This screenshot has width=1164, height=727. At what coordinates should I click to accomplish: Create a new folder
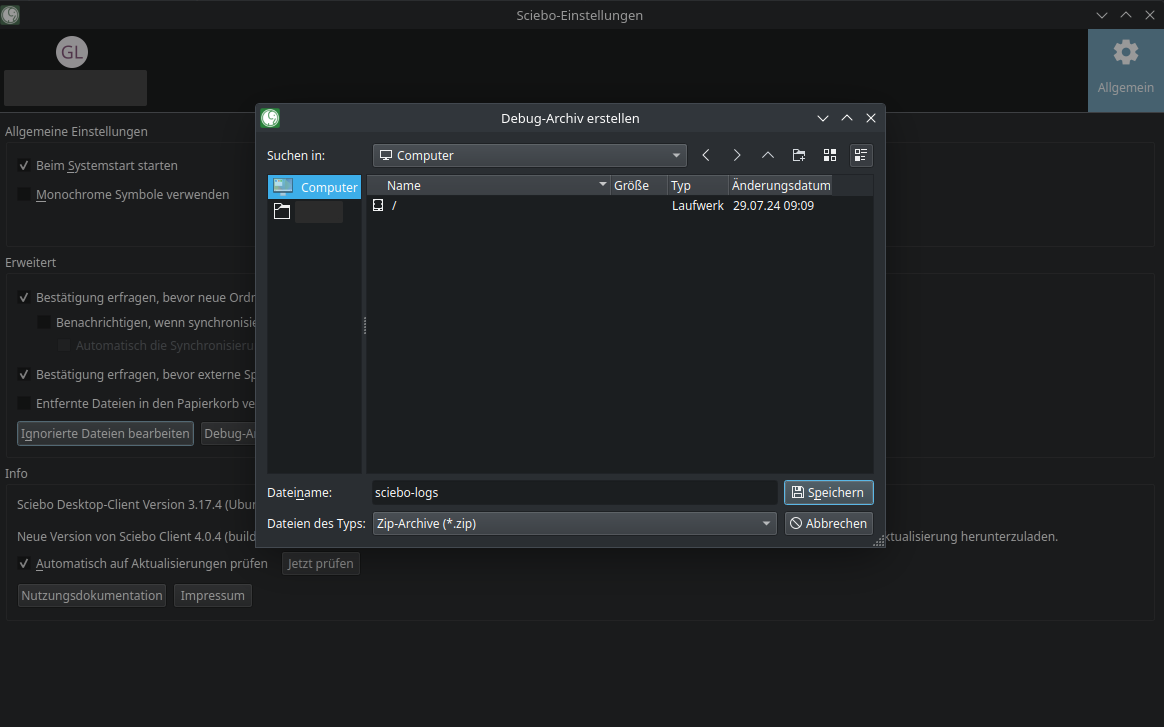(x=799, y=155)
